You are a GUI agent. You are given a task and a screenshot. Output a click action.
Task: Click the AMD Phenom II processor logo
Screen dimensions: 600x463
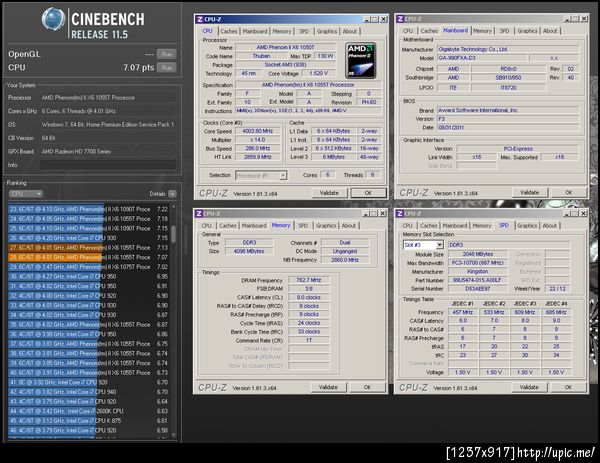[x=360, y=60]
